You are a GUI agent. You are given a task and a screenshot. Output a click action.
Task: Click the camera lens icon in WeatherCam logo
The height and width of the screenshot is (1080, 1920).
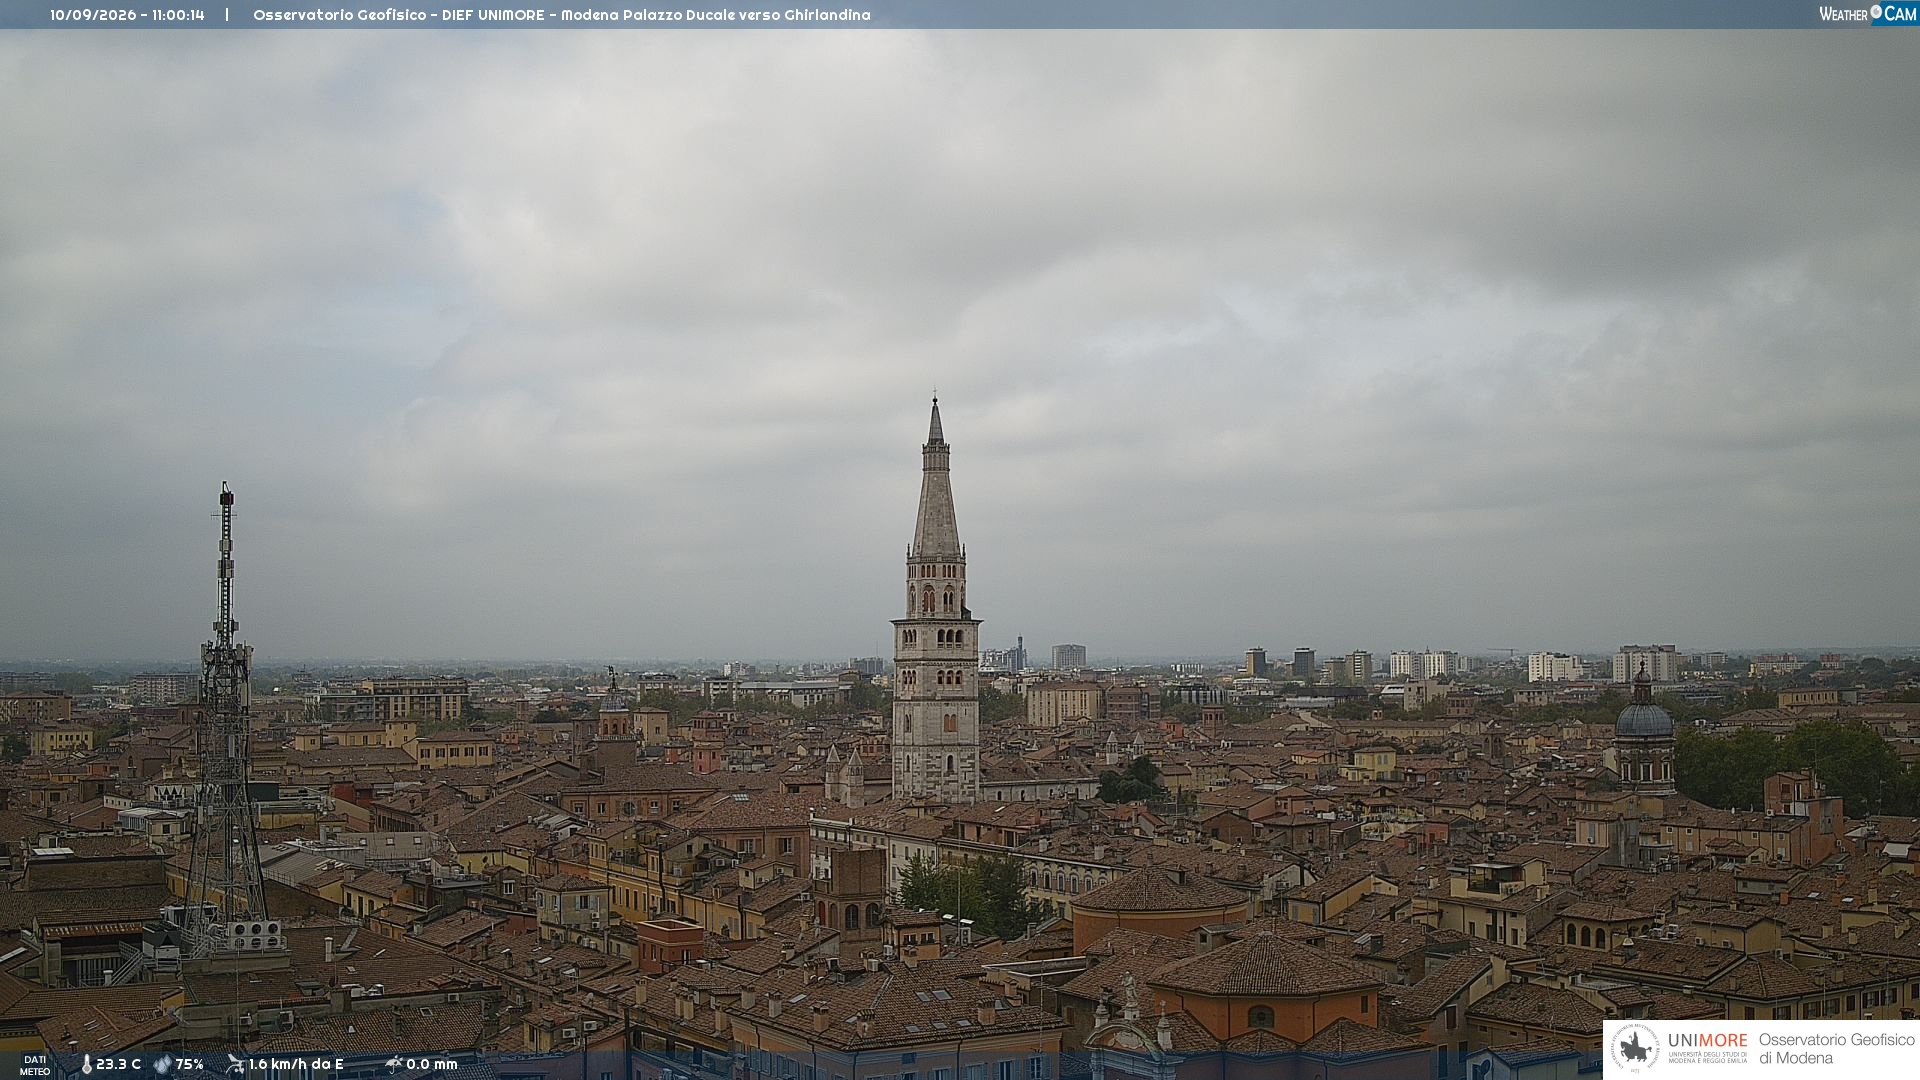coord(1876,12)
